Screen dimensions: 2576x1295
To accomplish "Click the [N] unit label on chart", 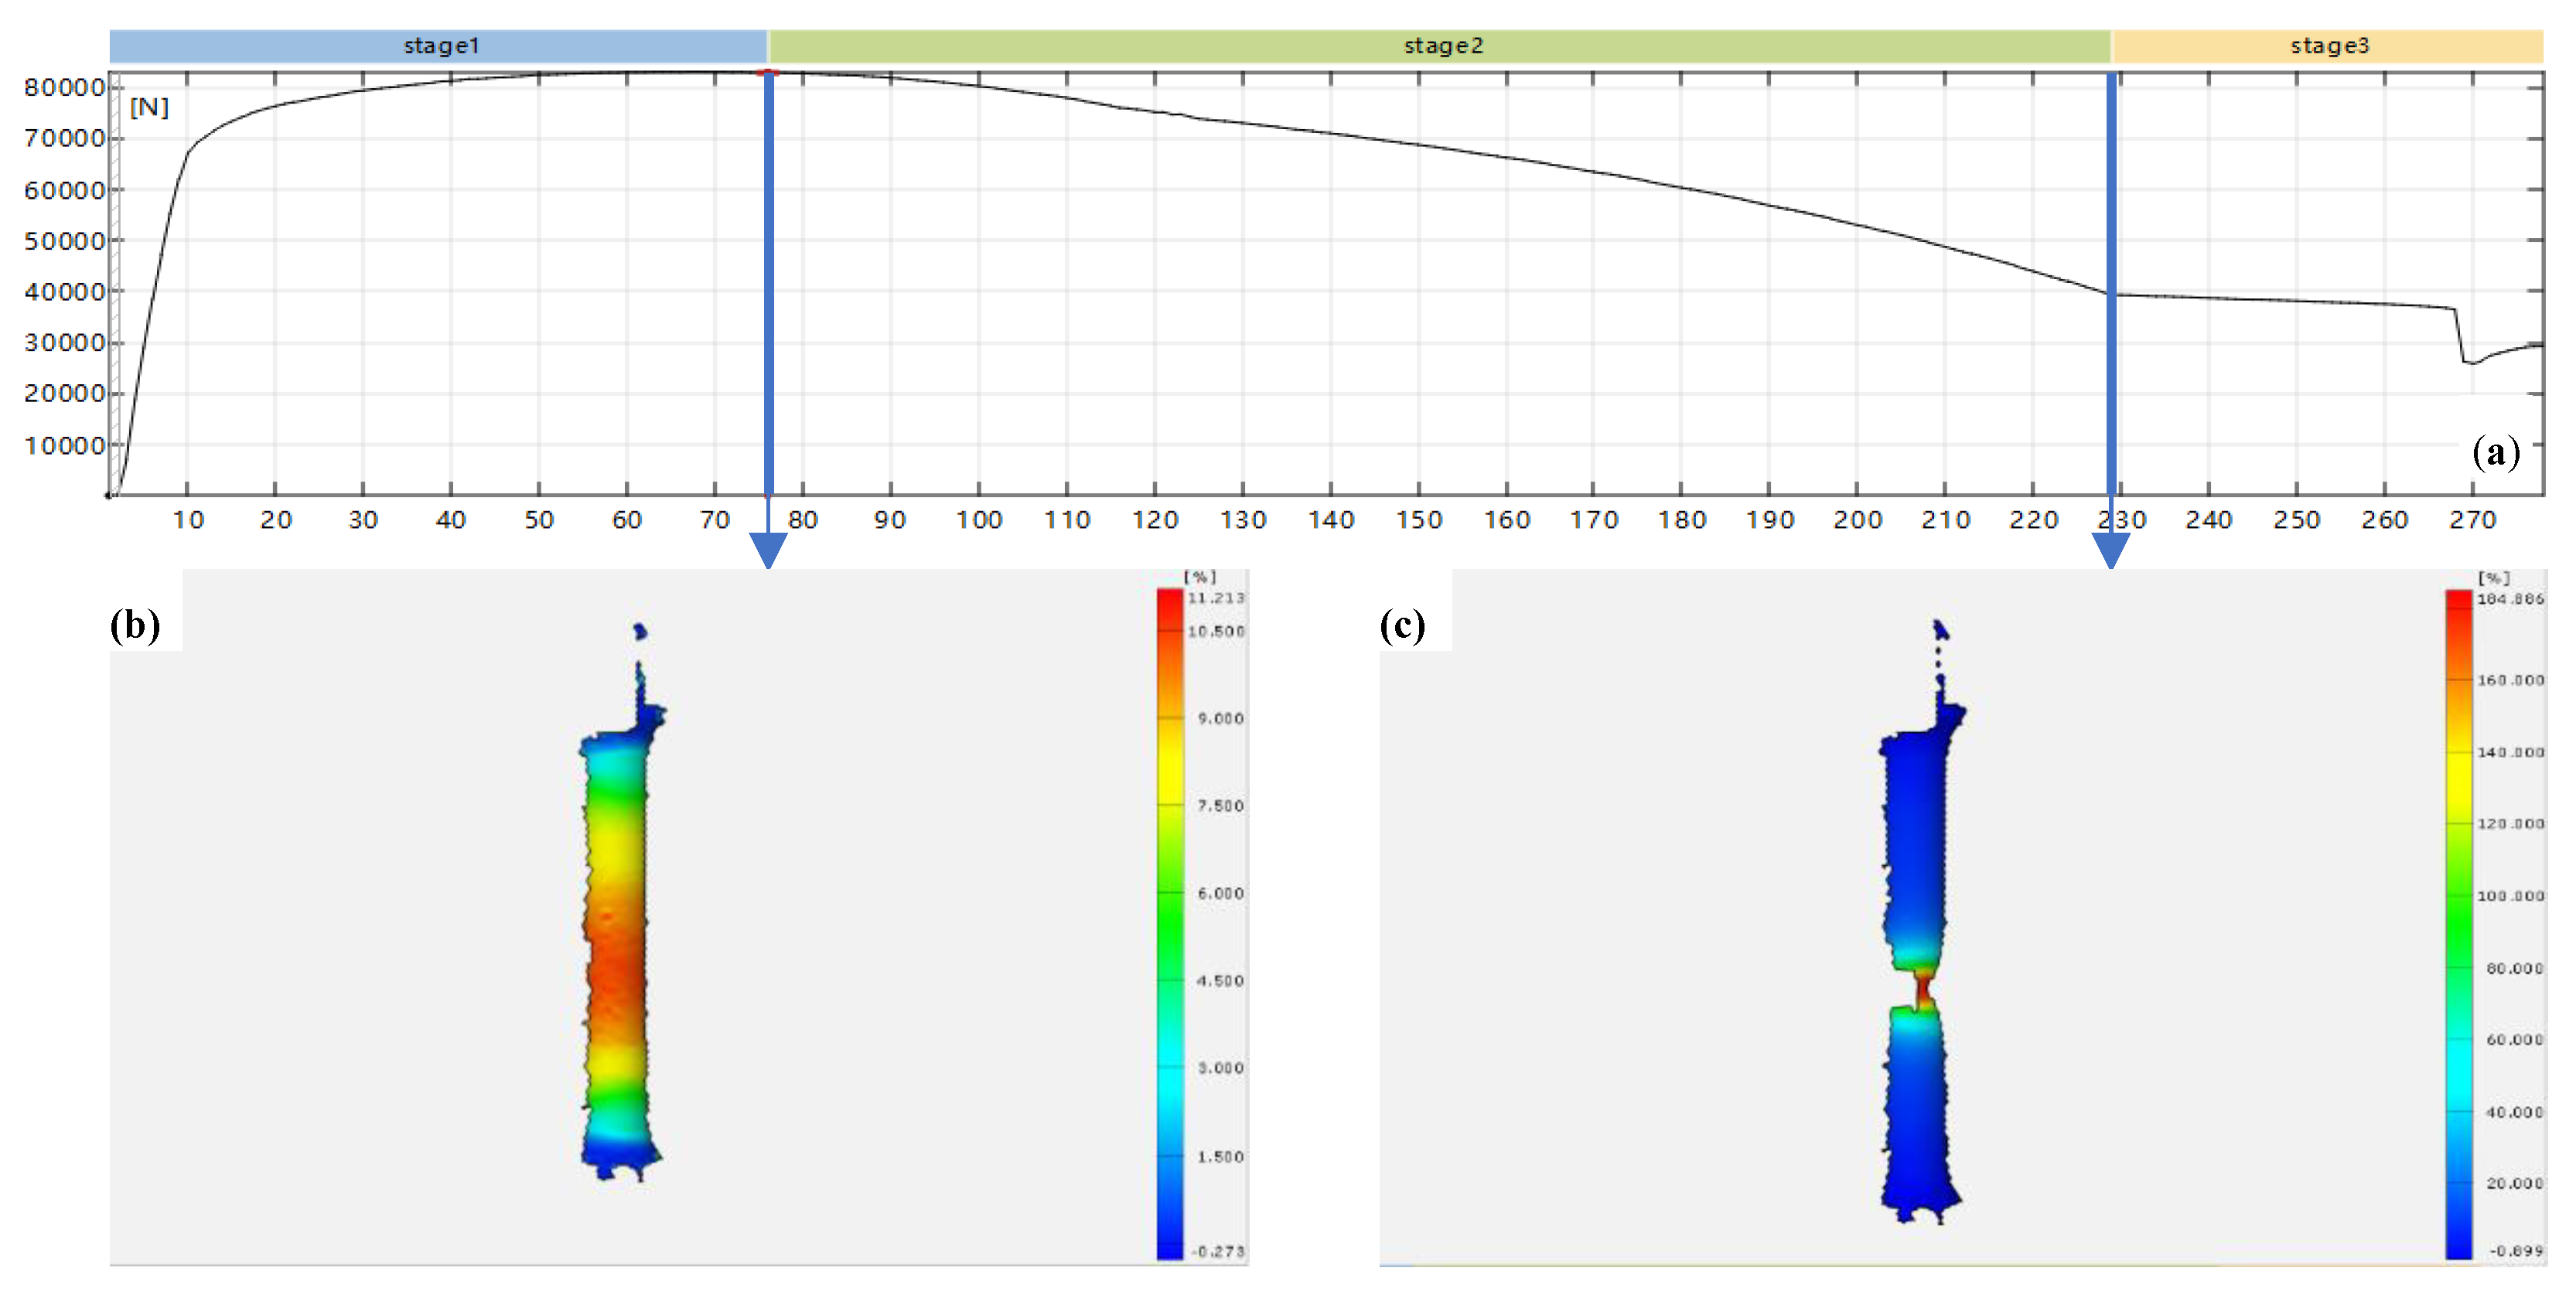I will (149, 107).
